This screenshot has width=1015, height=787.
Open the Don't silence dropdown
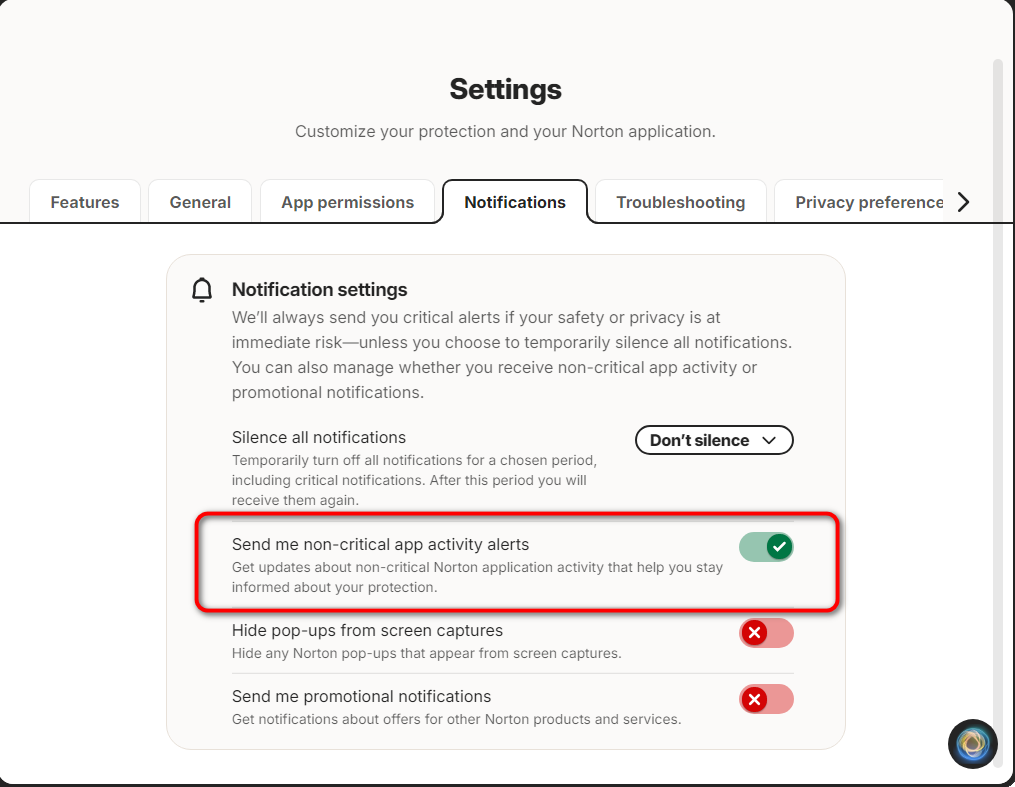(714, 440)
